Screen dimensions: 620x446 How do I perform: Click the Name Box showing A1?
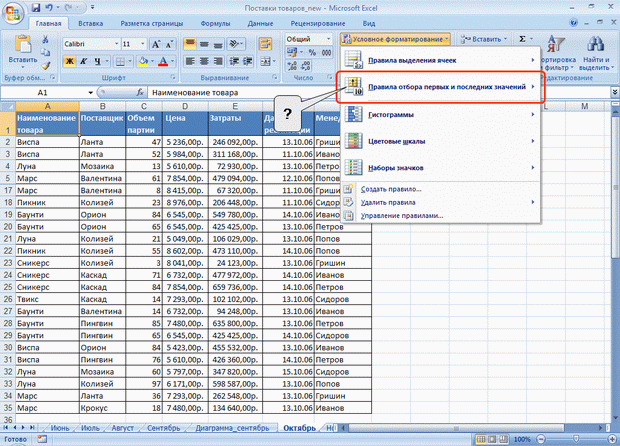tap(47, 93)
